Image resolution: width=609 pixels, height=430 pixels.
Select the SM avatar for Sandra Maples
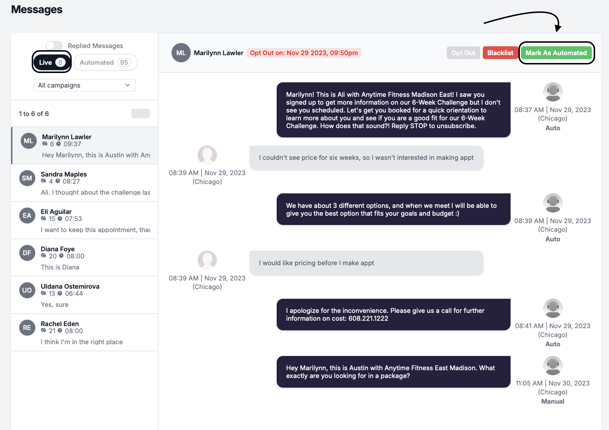27,178
